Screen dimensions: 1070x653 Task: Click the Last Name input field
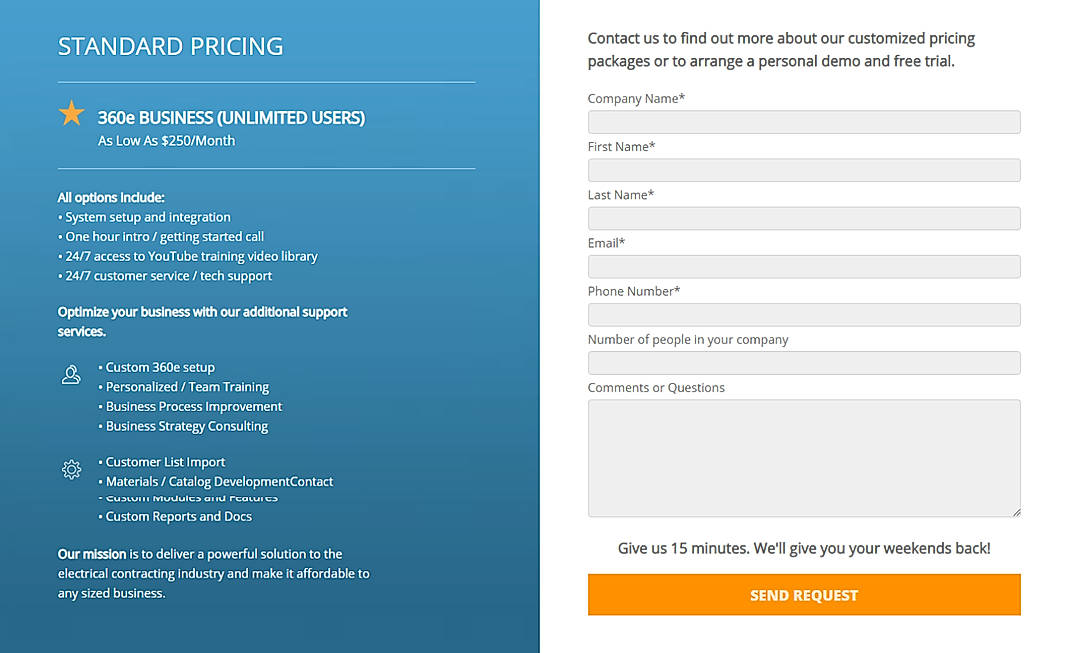tap(803, 217)
